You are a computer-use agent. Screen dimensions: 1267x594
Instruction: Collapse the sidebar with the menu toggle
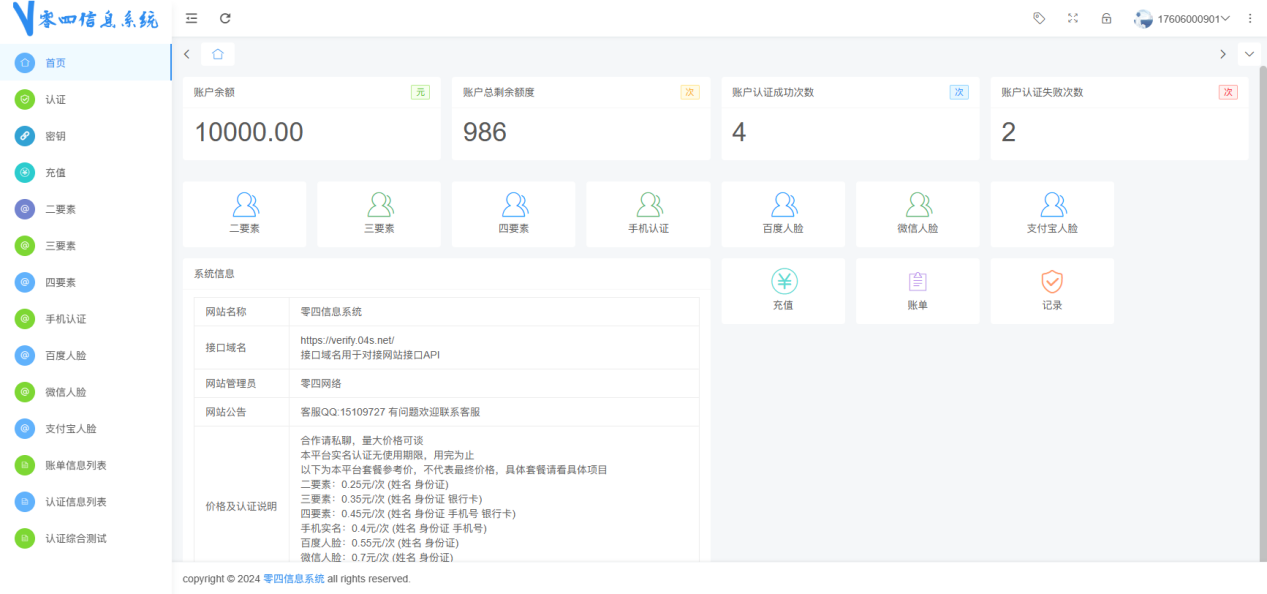pos(192,18)
